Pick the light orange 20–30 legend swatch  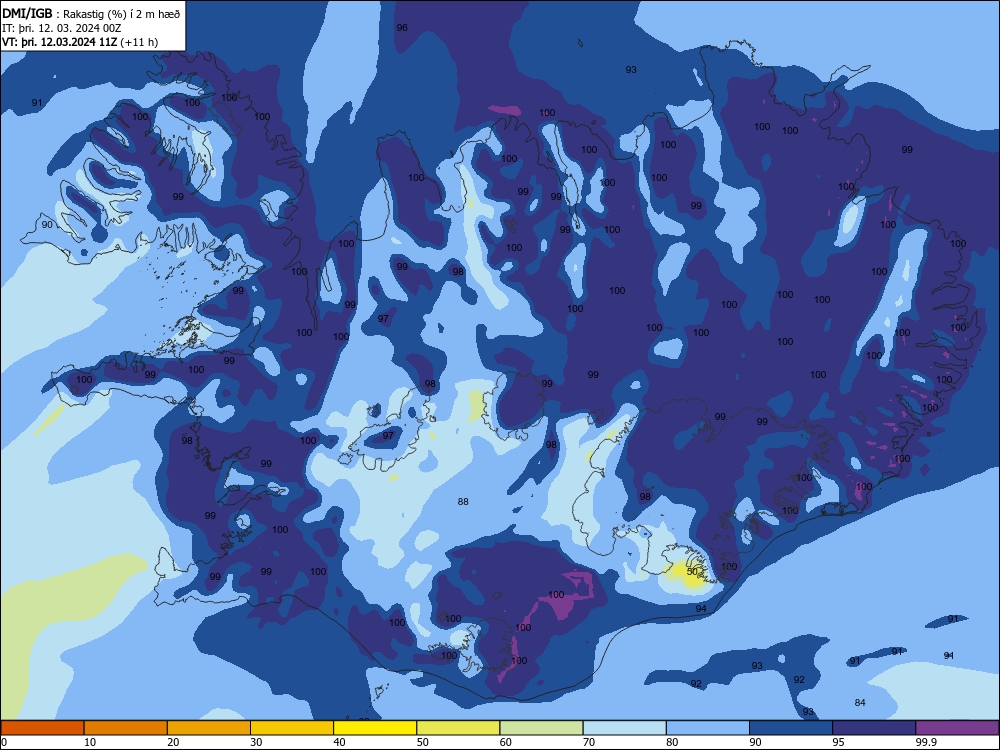pos(209,728)
